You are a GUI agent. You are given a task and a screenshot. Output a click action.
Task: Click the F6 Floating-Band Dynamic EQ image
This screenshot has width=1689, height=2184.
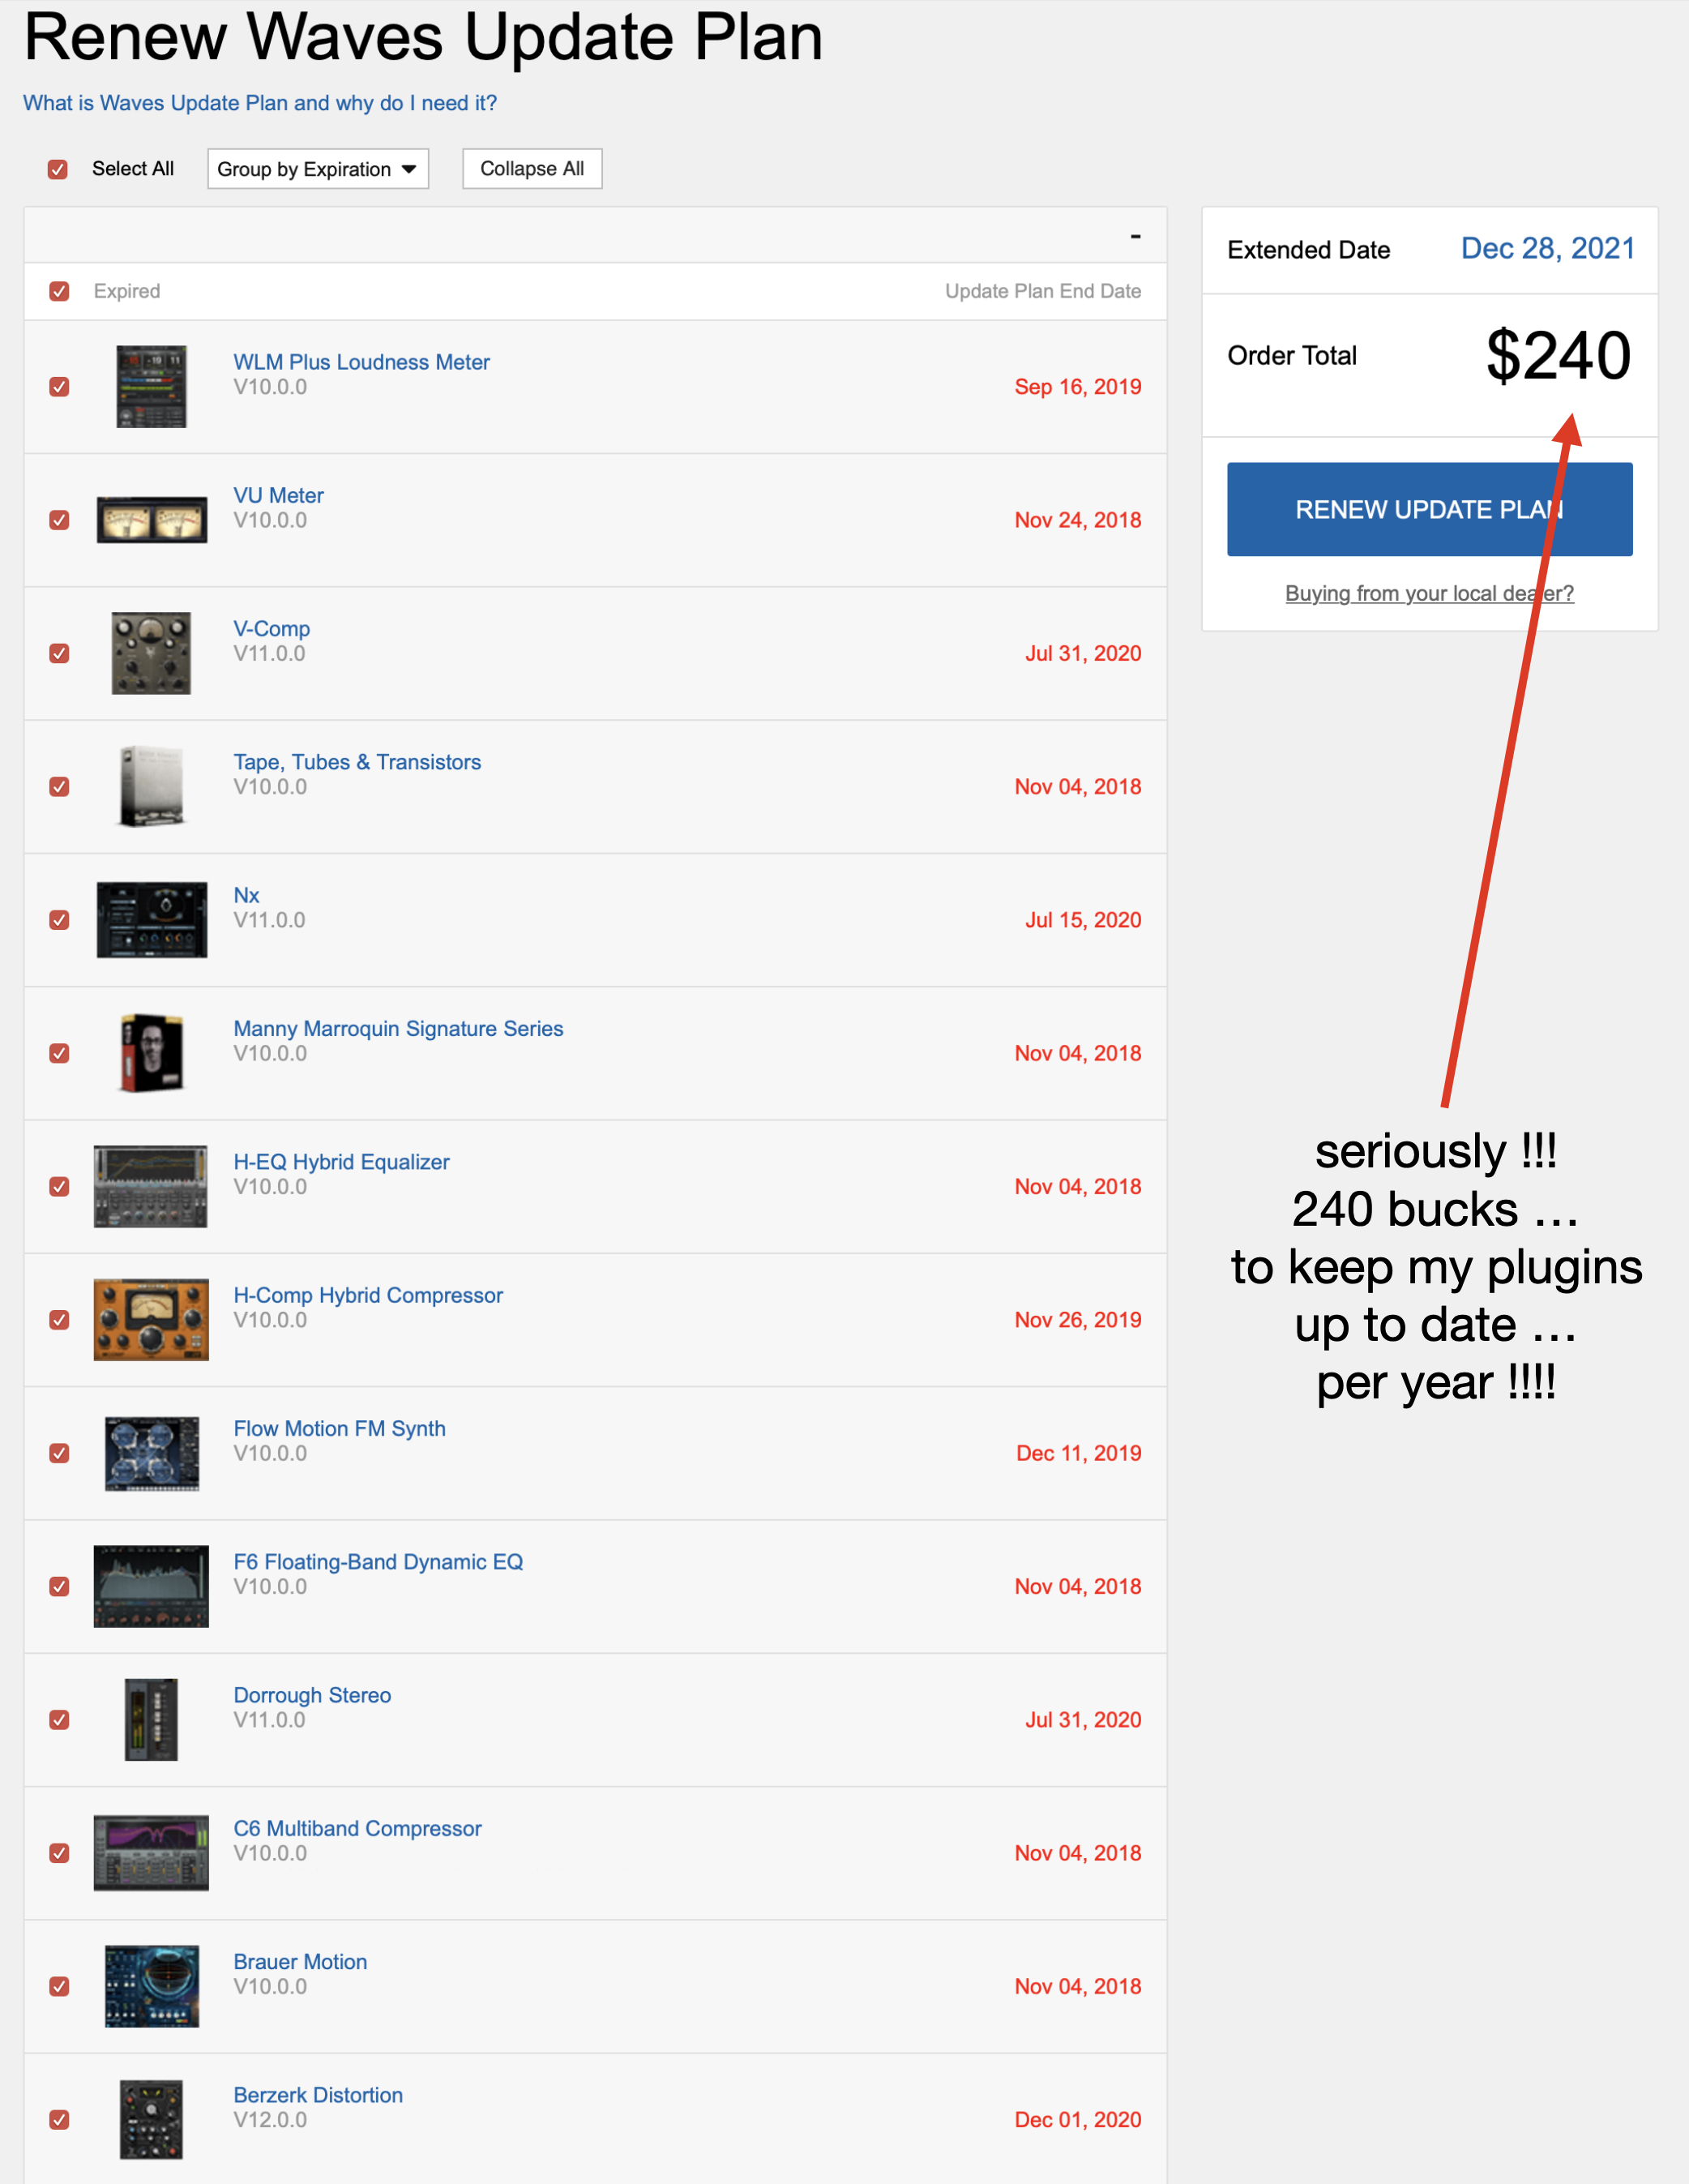click(151, 1586)
